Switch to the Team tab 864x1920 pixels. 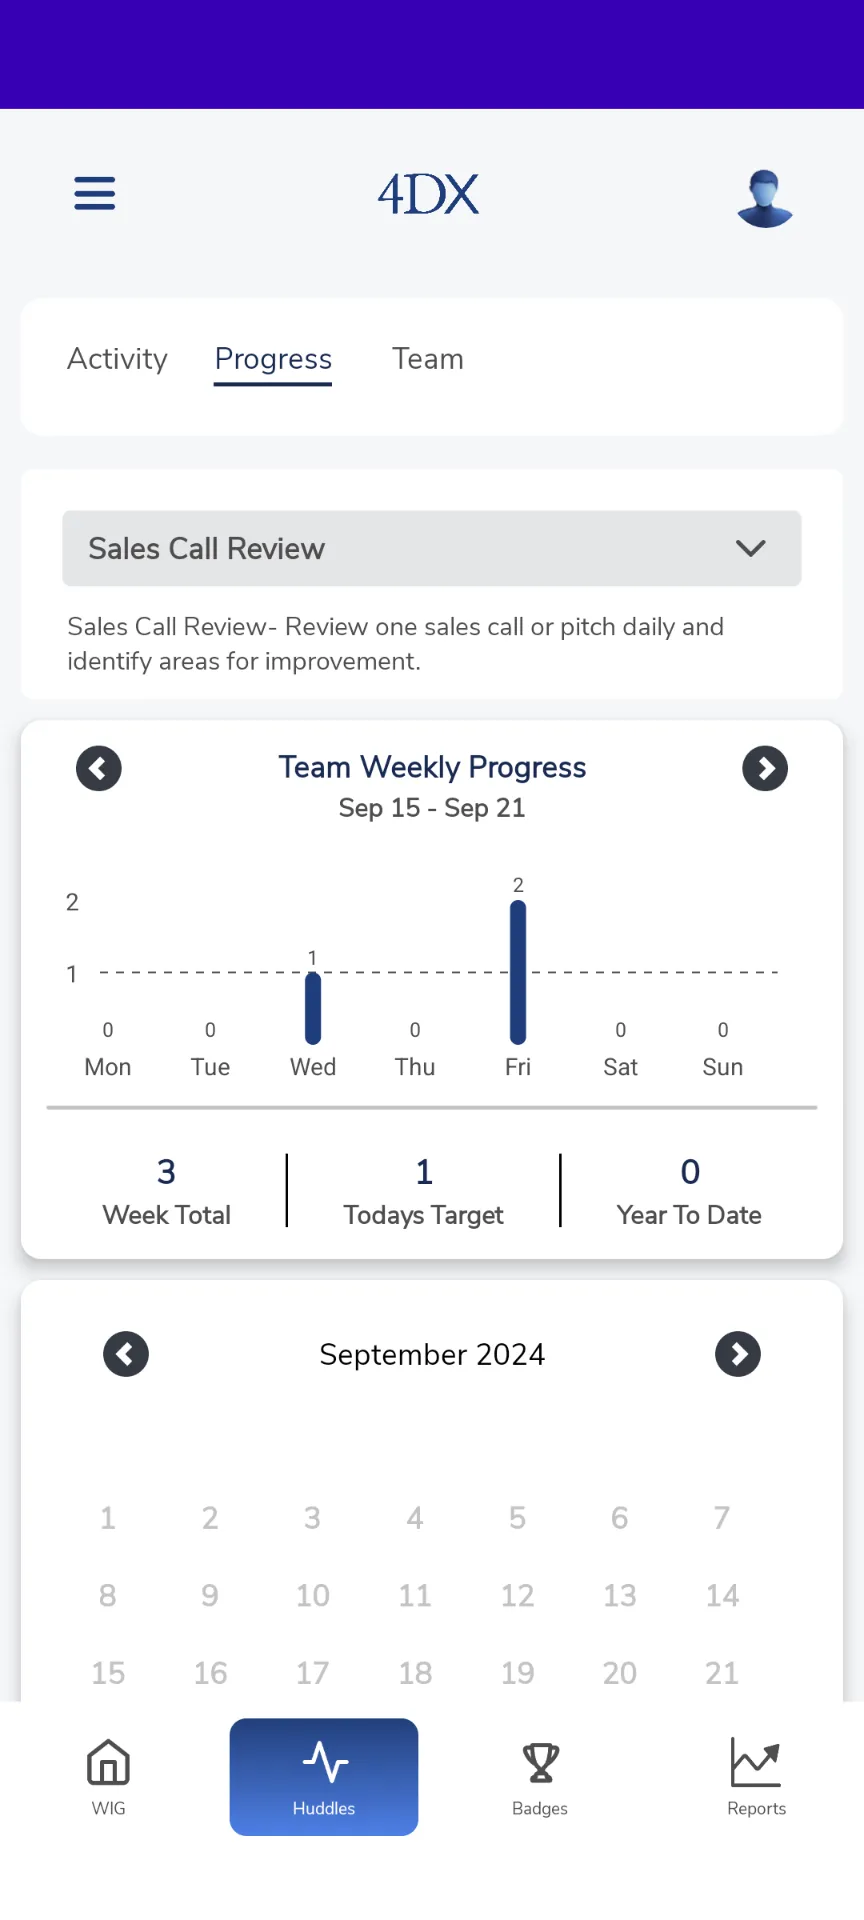tap(428, 359)
